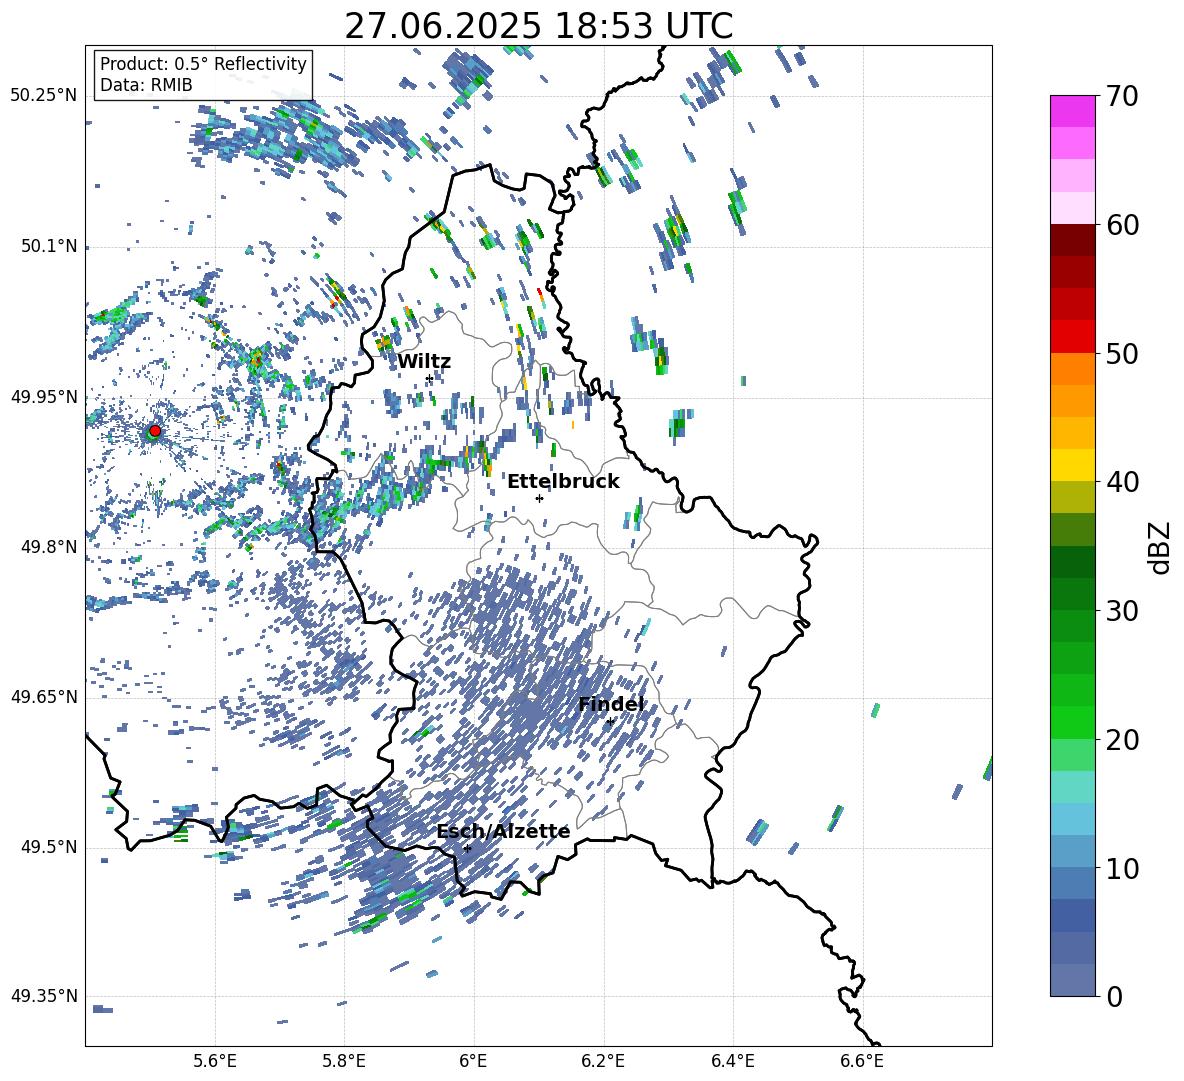Screen dimensions: 1184x1081
Task: Click the yellow colorbar segment above 40
Action: pyautogui.click(x=1073, y=465)
